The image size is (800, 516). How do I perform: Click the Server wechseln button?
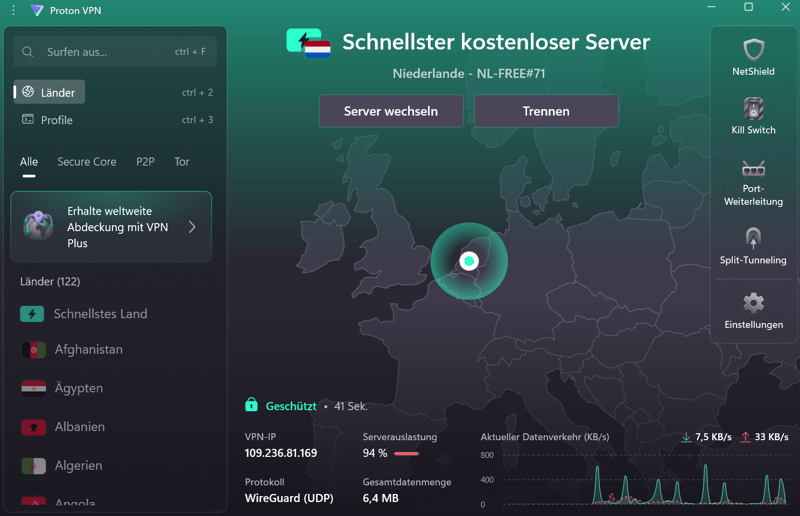point(391,112)
